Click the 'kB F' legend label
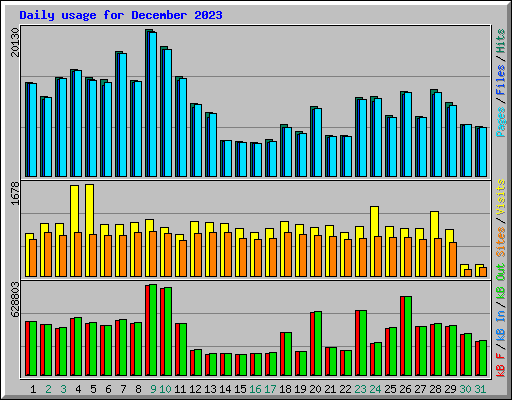 (x=501, y=365)
